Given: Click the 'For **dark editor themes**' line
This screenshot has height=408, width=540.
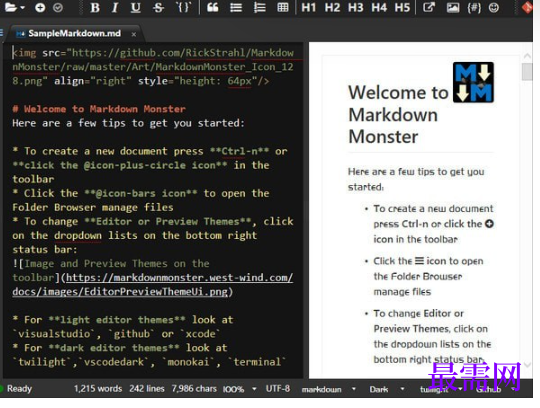Looking at the screenshot, I should 120,348.
